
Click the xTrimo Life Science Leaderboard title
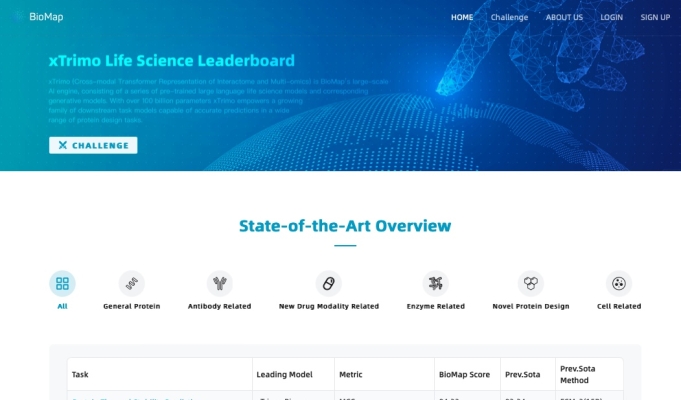(x=172, y=60)
